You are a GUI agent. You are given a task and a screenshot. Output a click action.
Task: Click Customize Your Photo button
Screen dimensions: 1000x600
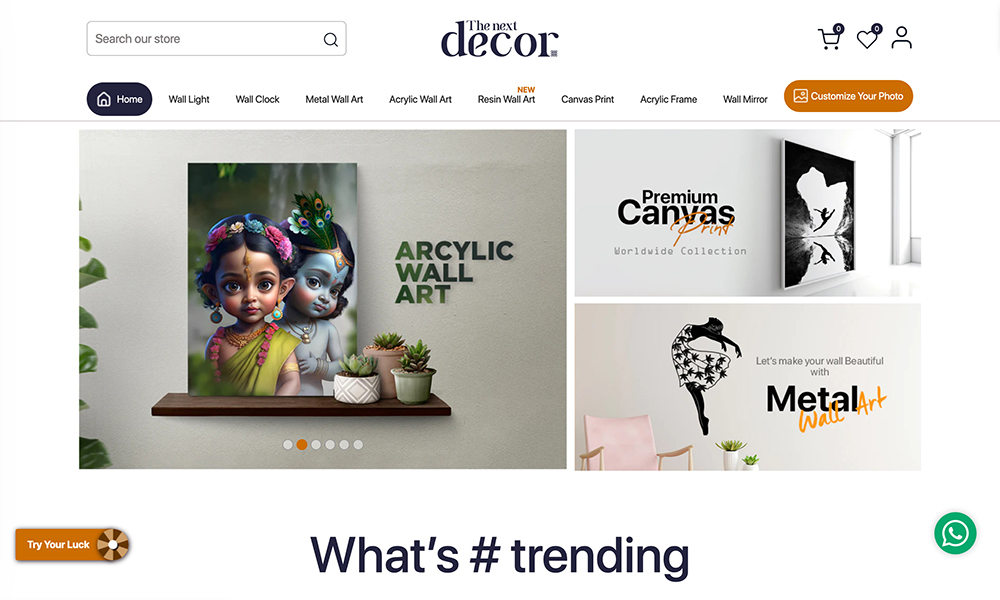[848, 96]
